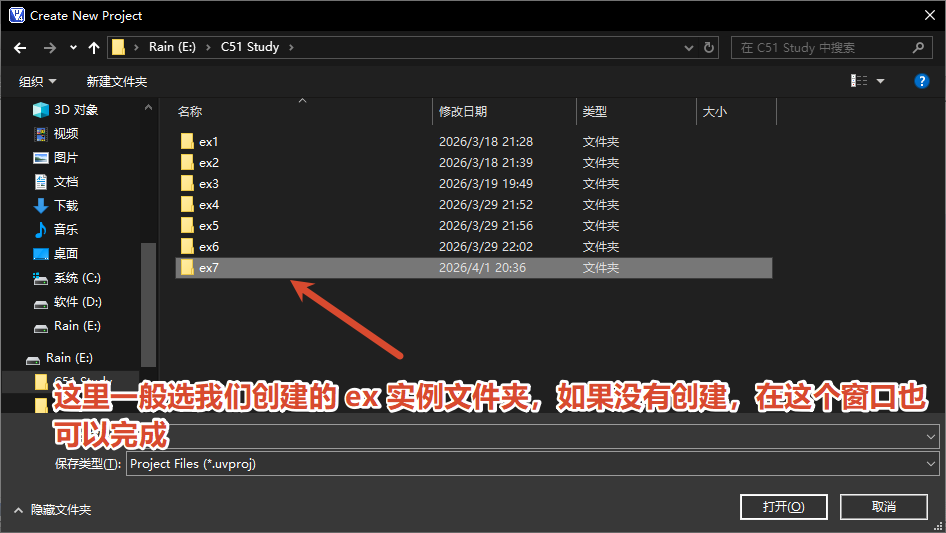
Task: Open the 组织 menu
Action: click(x=37, y=81)
